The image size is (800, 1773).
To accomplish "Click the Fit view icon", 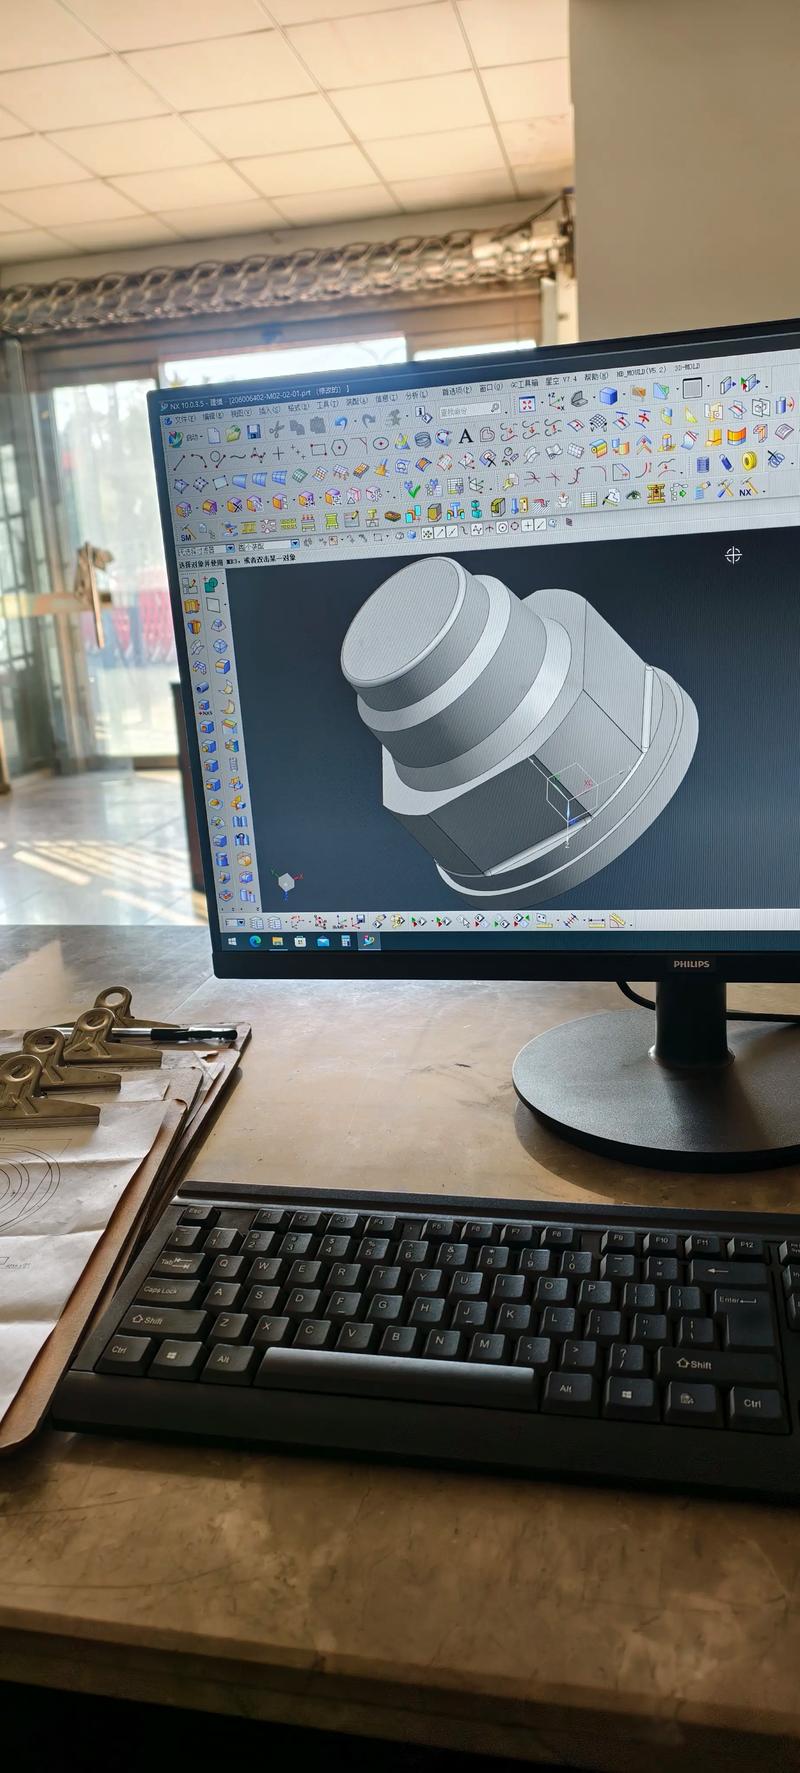I will coord(526,404).
